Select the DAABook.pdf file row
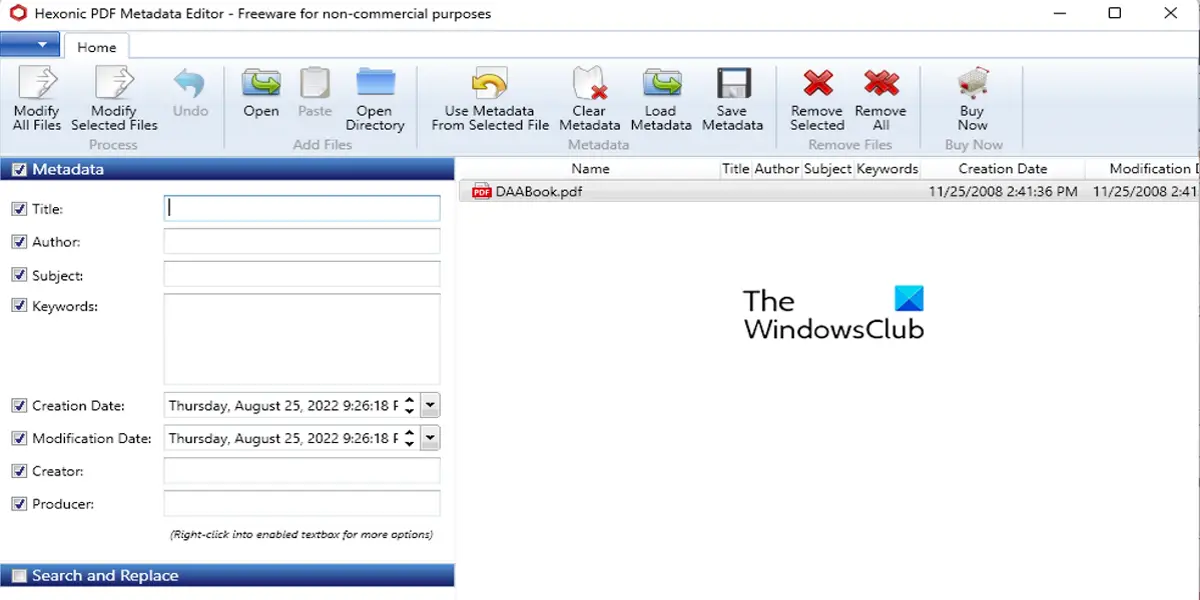1200x600 pixels. point(830,191)
